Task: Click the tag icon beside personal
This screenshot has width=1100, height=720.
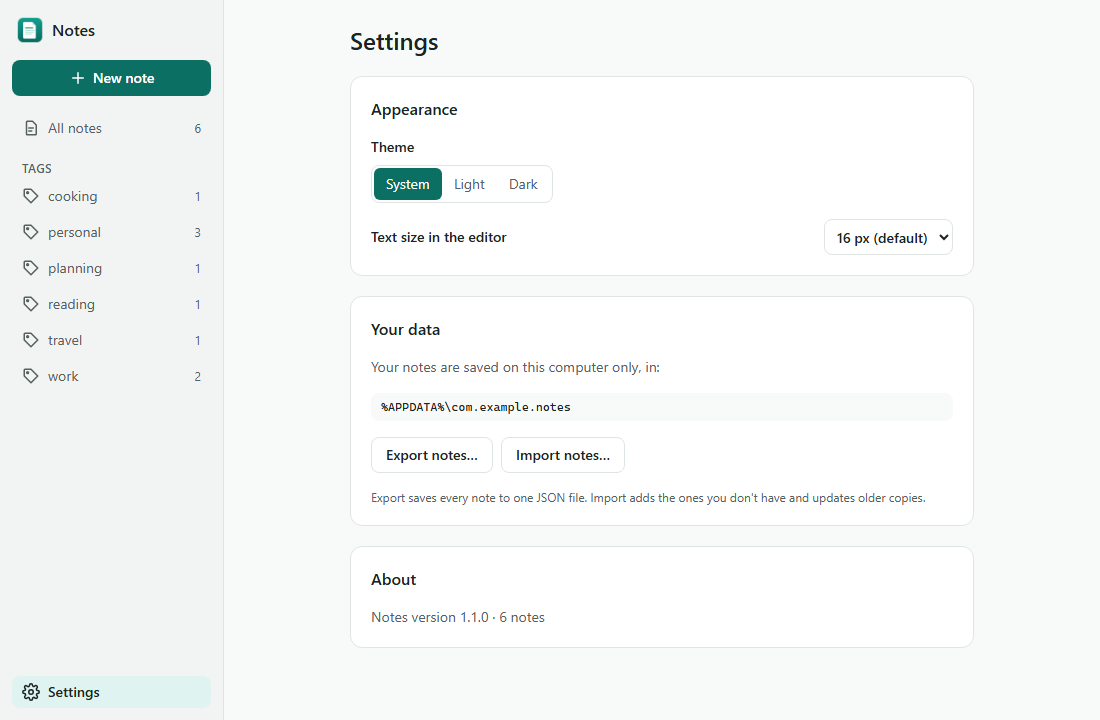Action: click(x=30, y=232)
